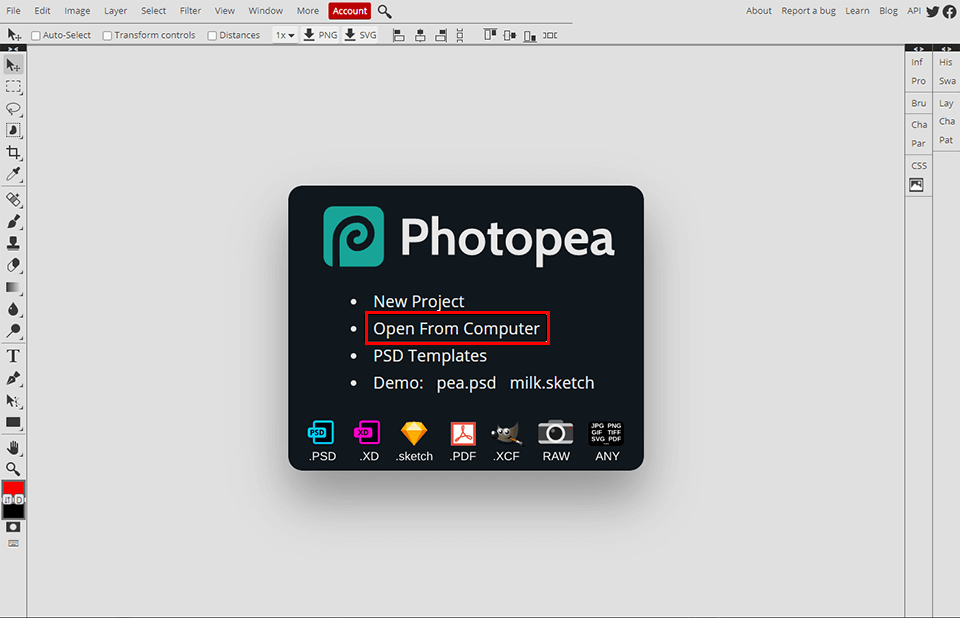Screen dimensions: 960x618
Task: Collapse the Info panel with its arrow toggle
Action: point(917,48)
